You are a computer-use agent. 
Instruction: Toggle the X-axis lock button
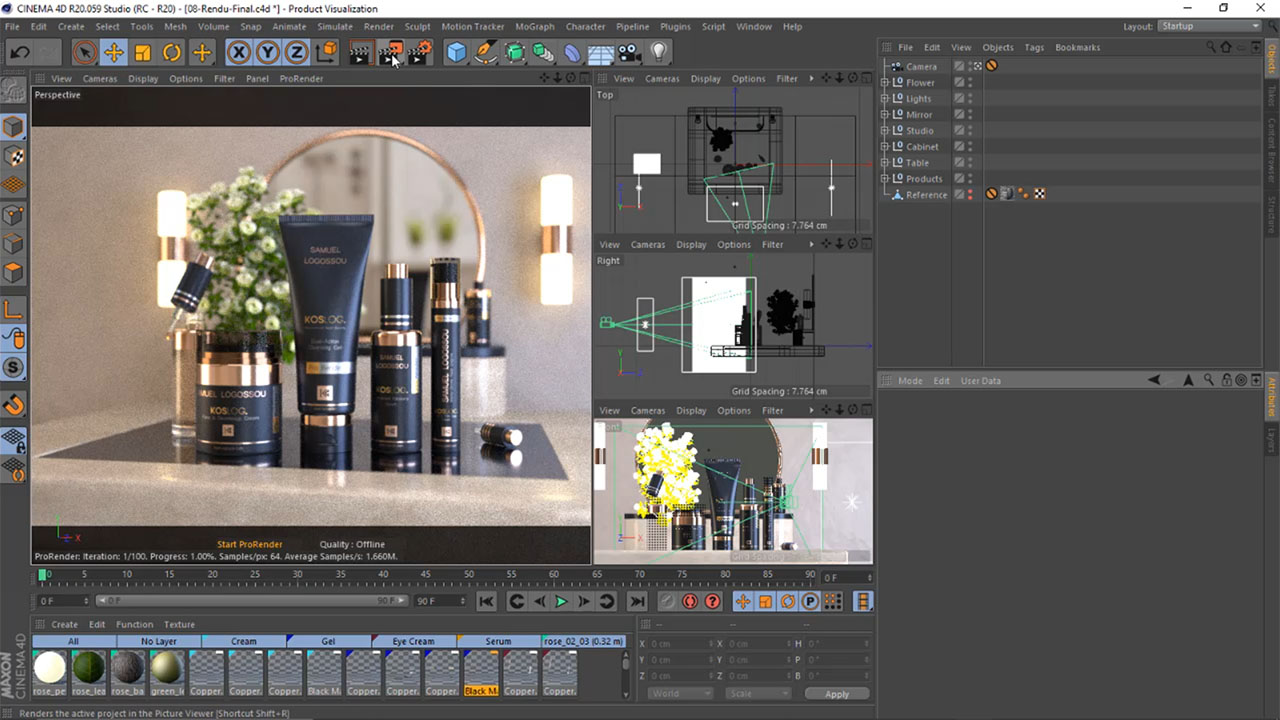[x=238, y=53]
